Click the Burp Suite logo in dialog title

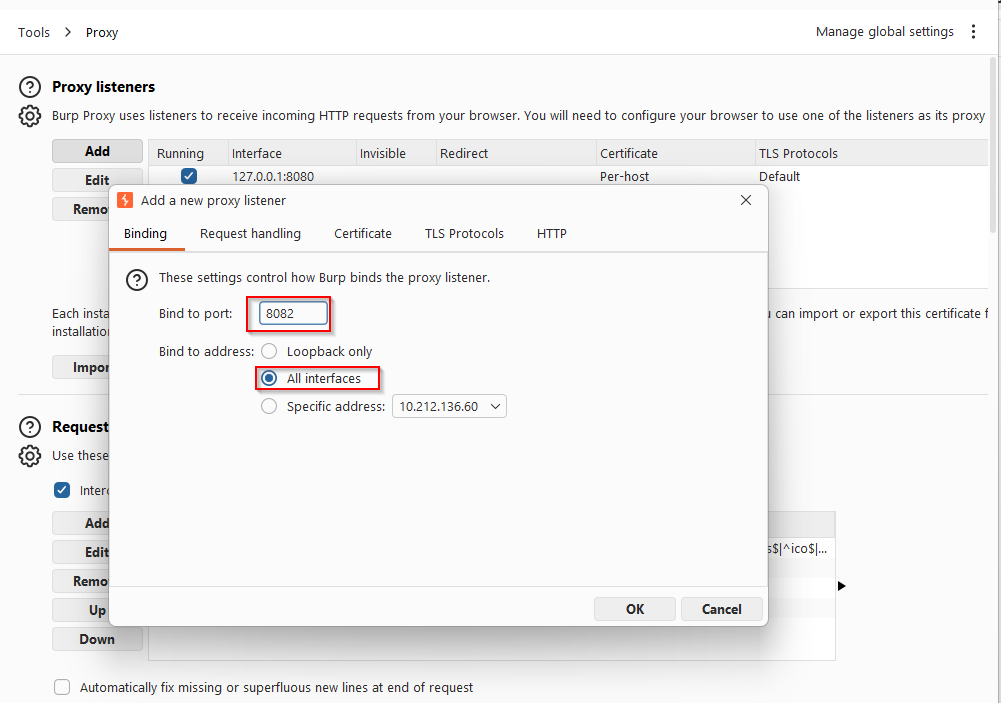(x=125, y=200)
